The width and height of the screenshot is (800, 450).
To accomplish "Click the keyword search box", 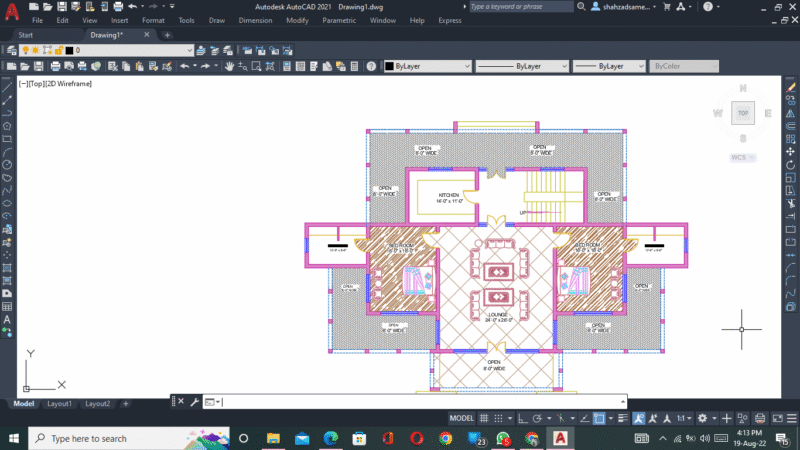I will [x=520, y=7].
